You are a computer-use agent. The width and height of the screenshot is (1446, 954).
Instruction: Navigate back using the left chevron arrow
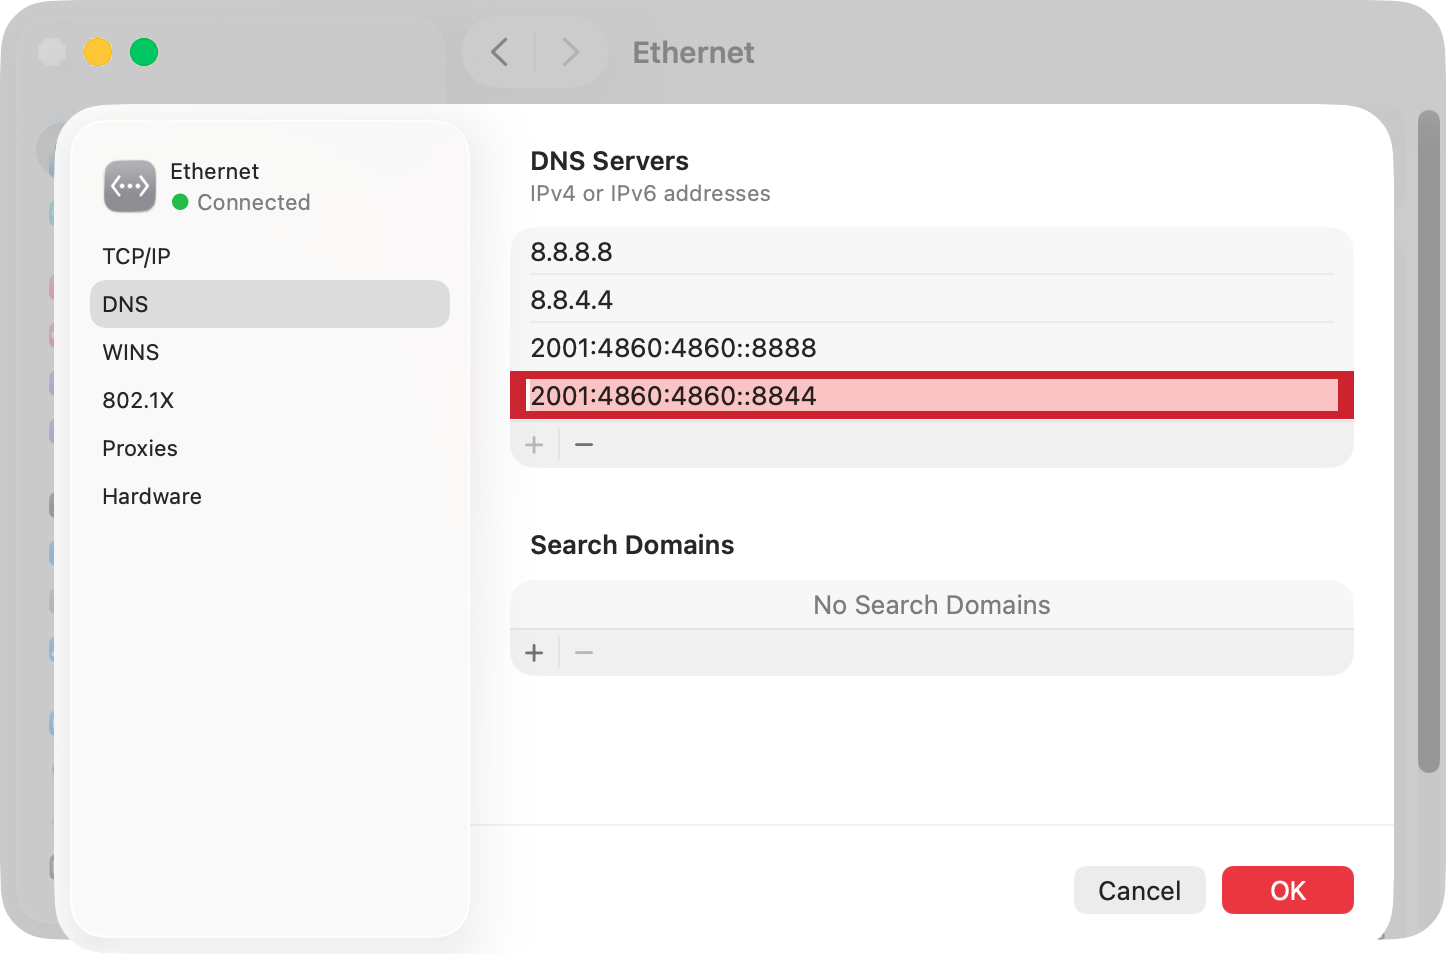pos(500,52)
